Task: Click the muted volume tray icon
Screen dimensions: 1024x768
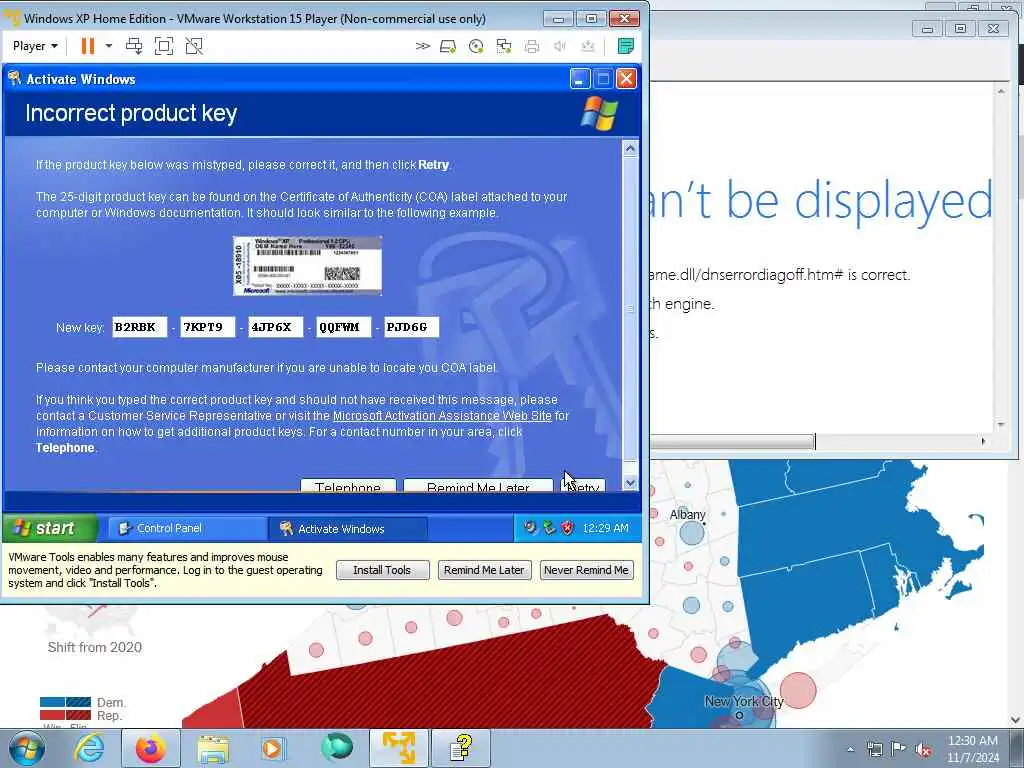Action: pyautogui.click(x=923, y=750)
